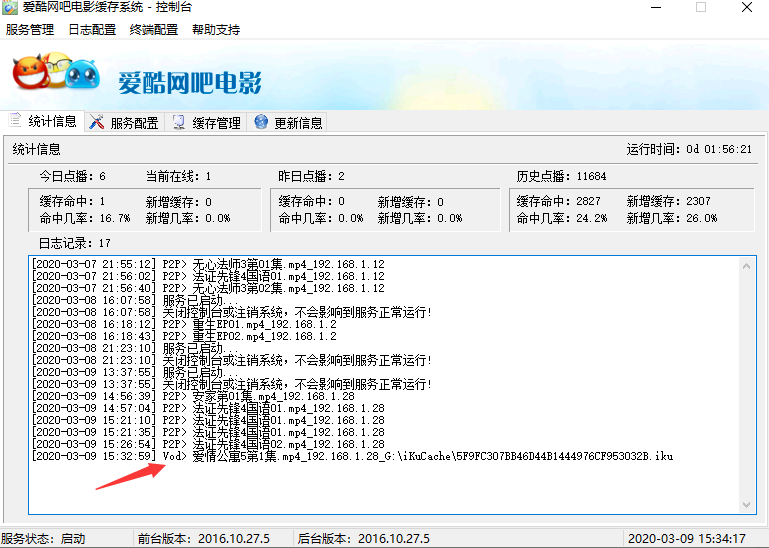The width and height of the screenshot is (769, 548).
Task: Switch to the 统计信息 tab
Action: pyautogui.click(x=43, y=121)
